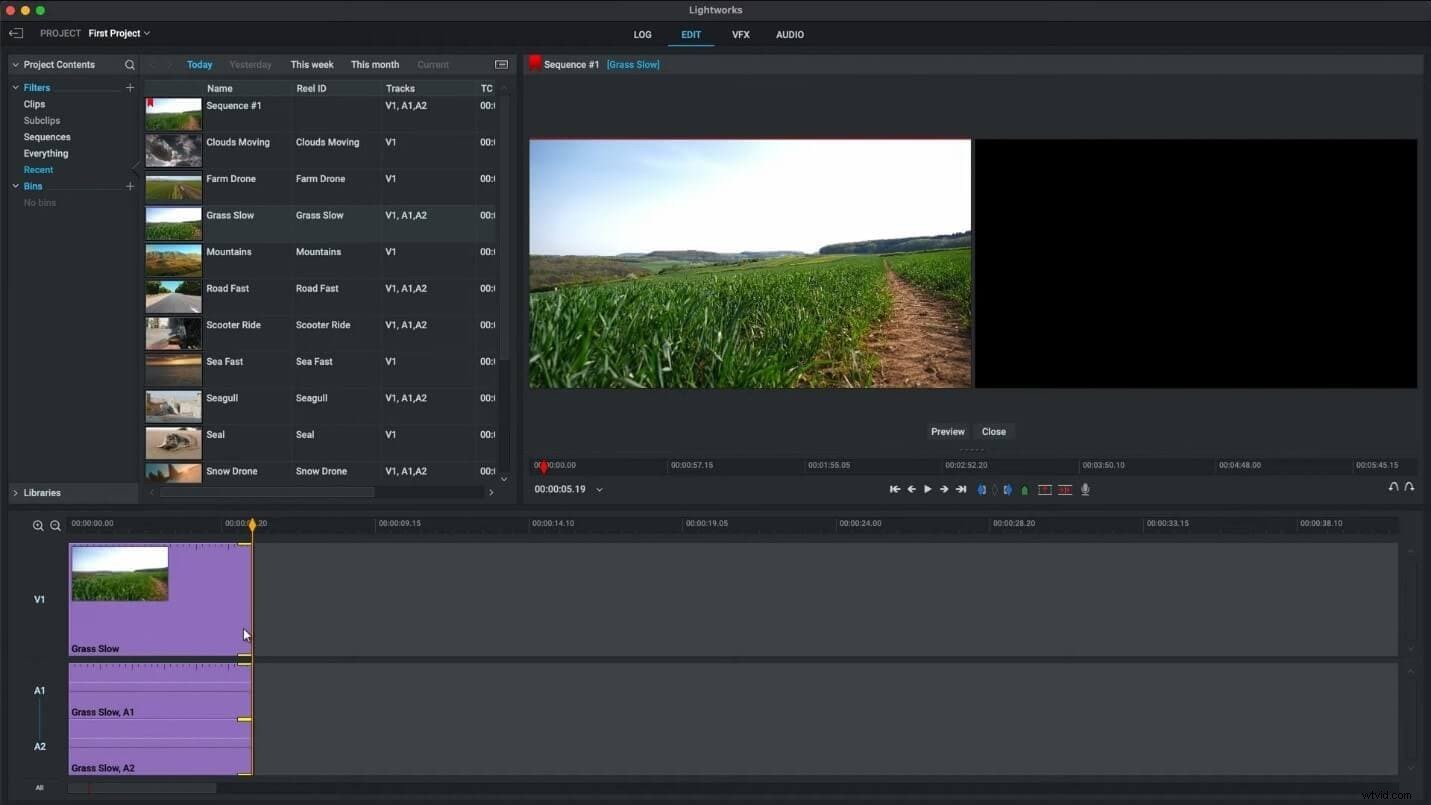Add a new bin with the plus icon
1431x805 pixels.
[130, 186]
